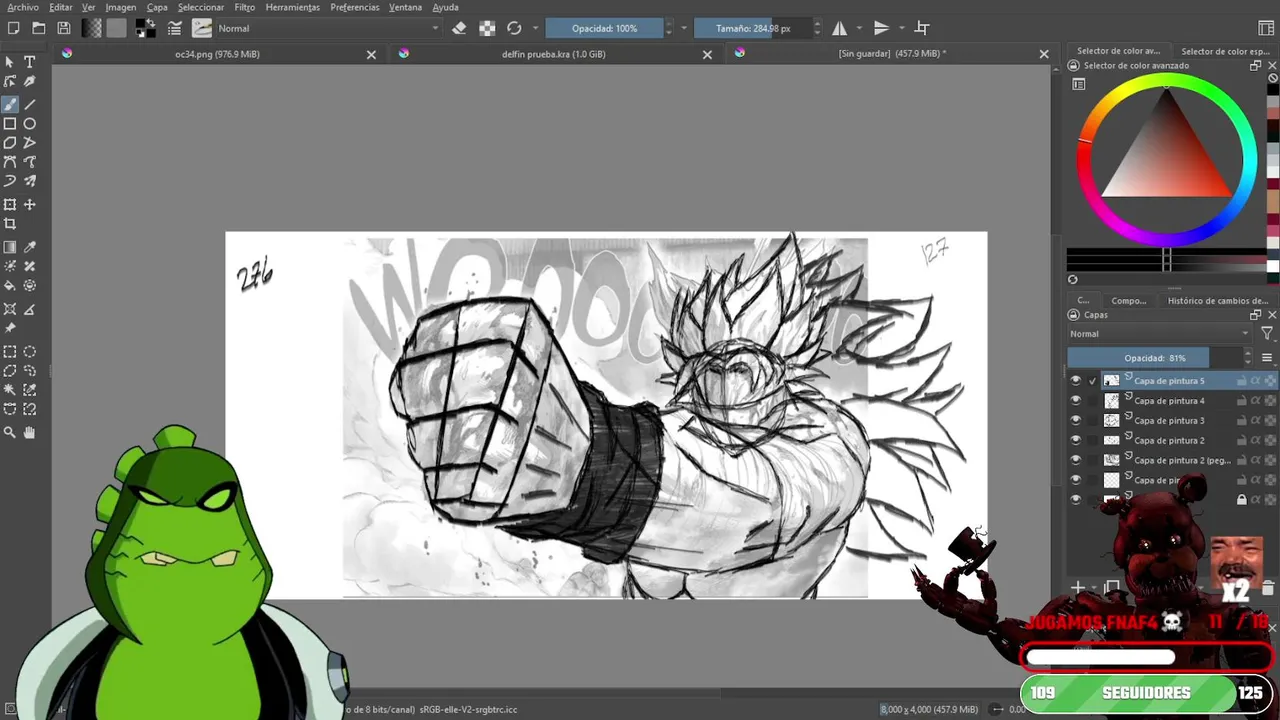This screenshot has width=1280, height=720.
Task: Switch to delfin prueba.kra document tab
Action: coord(554,54)
